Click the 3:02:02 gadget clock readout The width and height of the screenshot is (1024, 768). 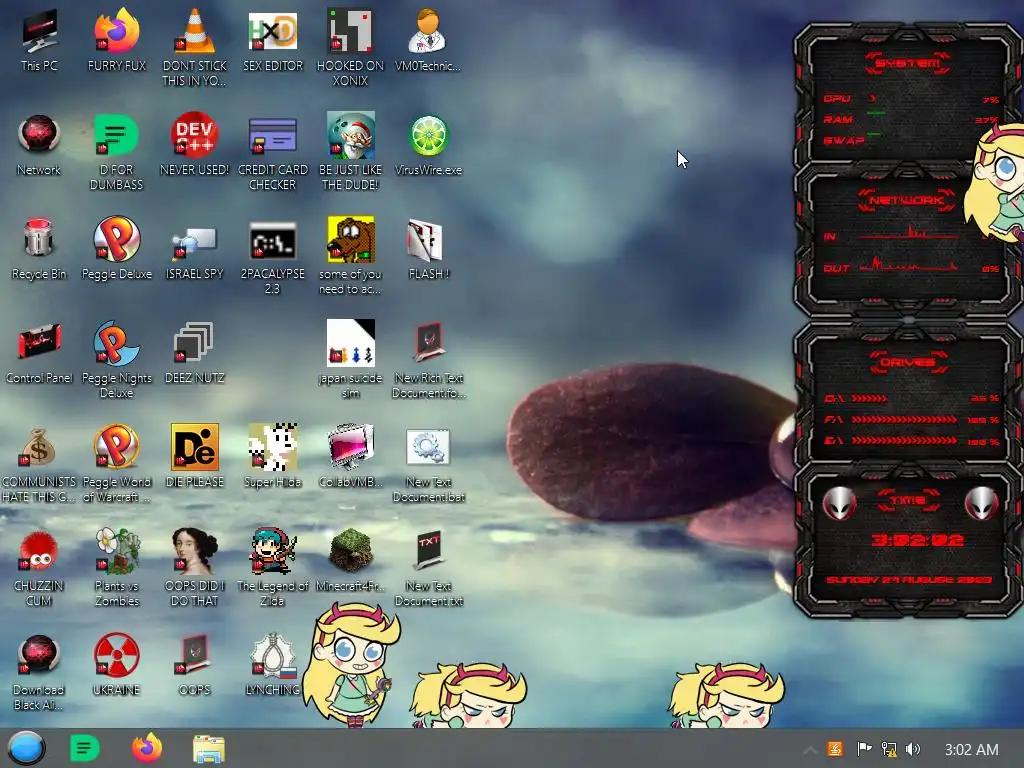click(917, 540)
